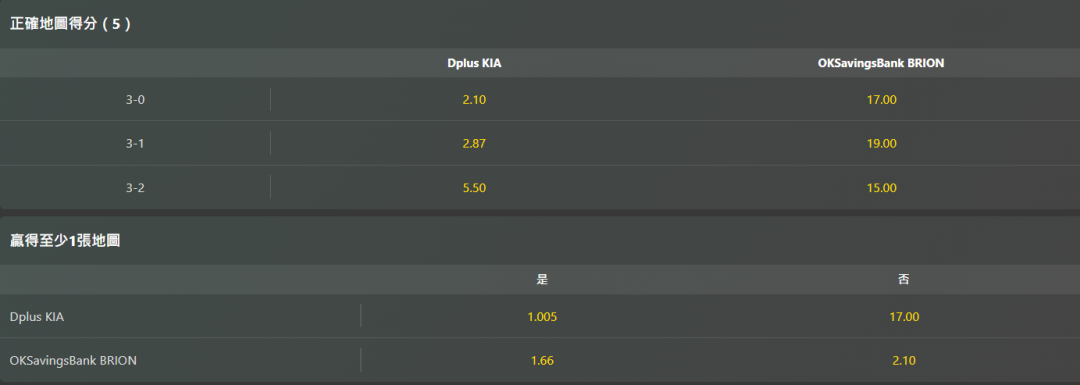Collapse the 贏得至少1張地圖 market header
The height and width of the screenshot is (385, 1080).
(x=540, y=241)
